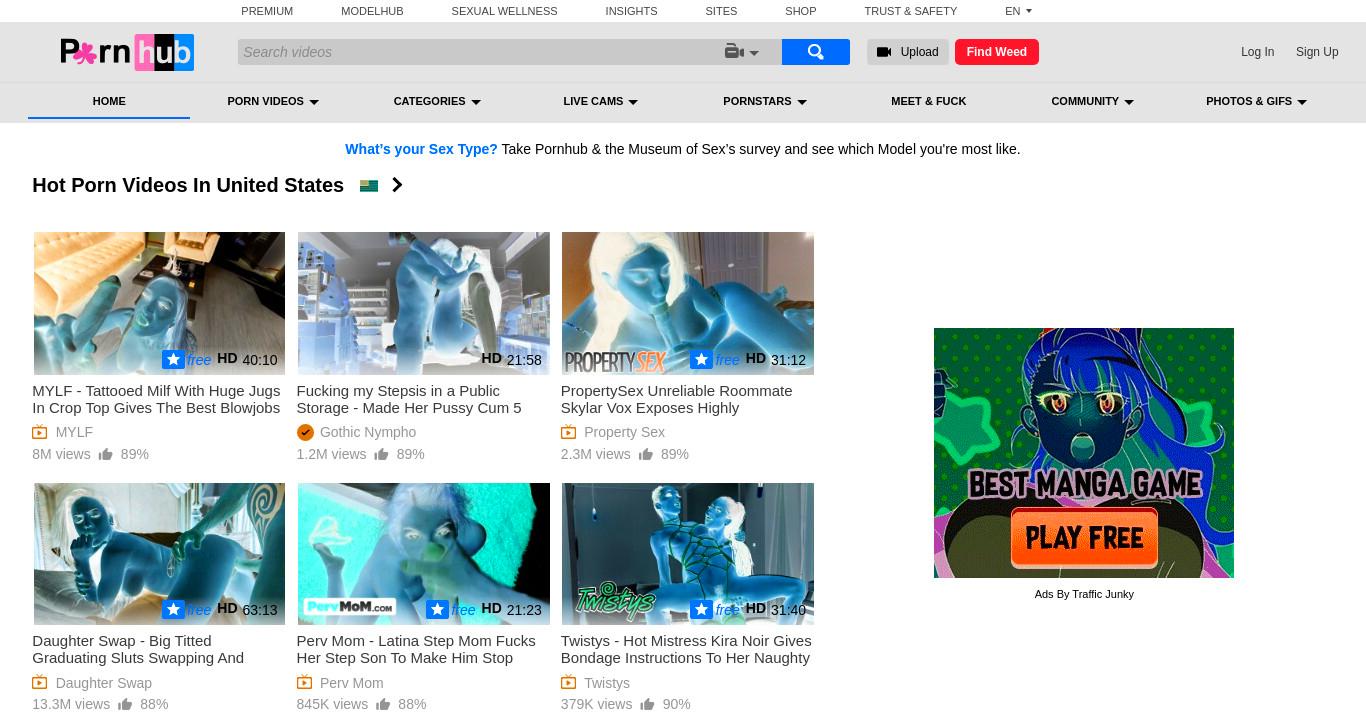
Task: Click the channel icon beside Twistys
Action: point(568,683)
